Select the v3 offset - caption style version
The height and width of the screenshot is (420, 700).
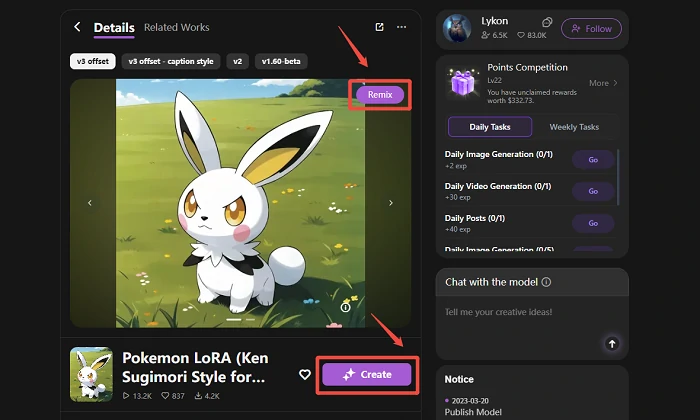[x=171, y=61]
